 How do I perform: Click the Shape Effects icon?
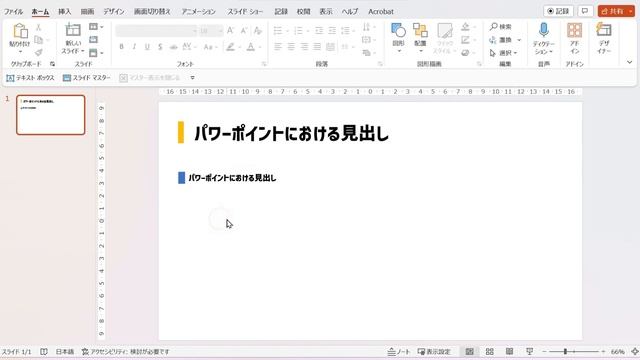(465, 53)
